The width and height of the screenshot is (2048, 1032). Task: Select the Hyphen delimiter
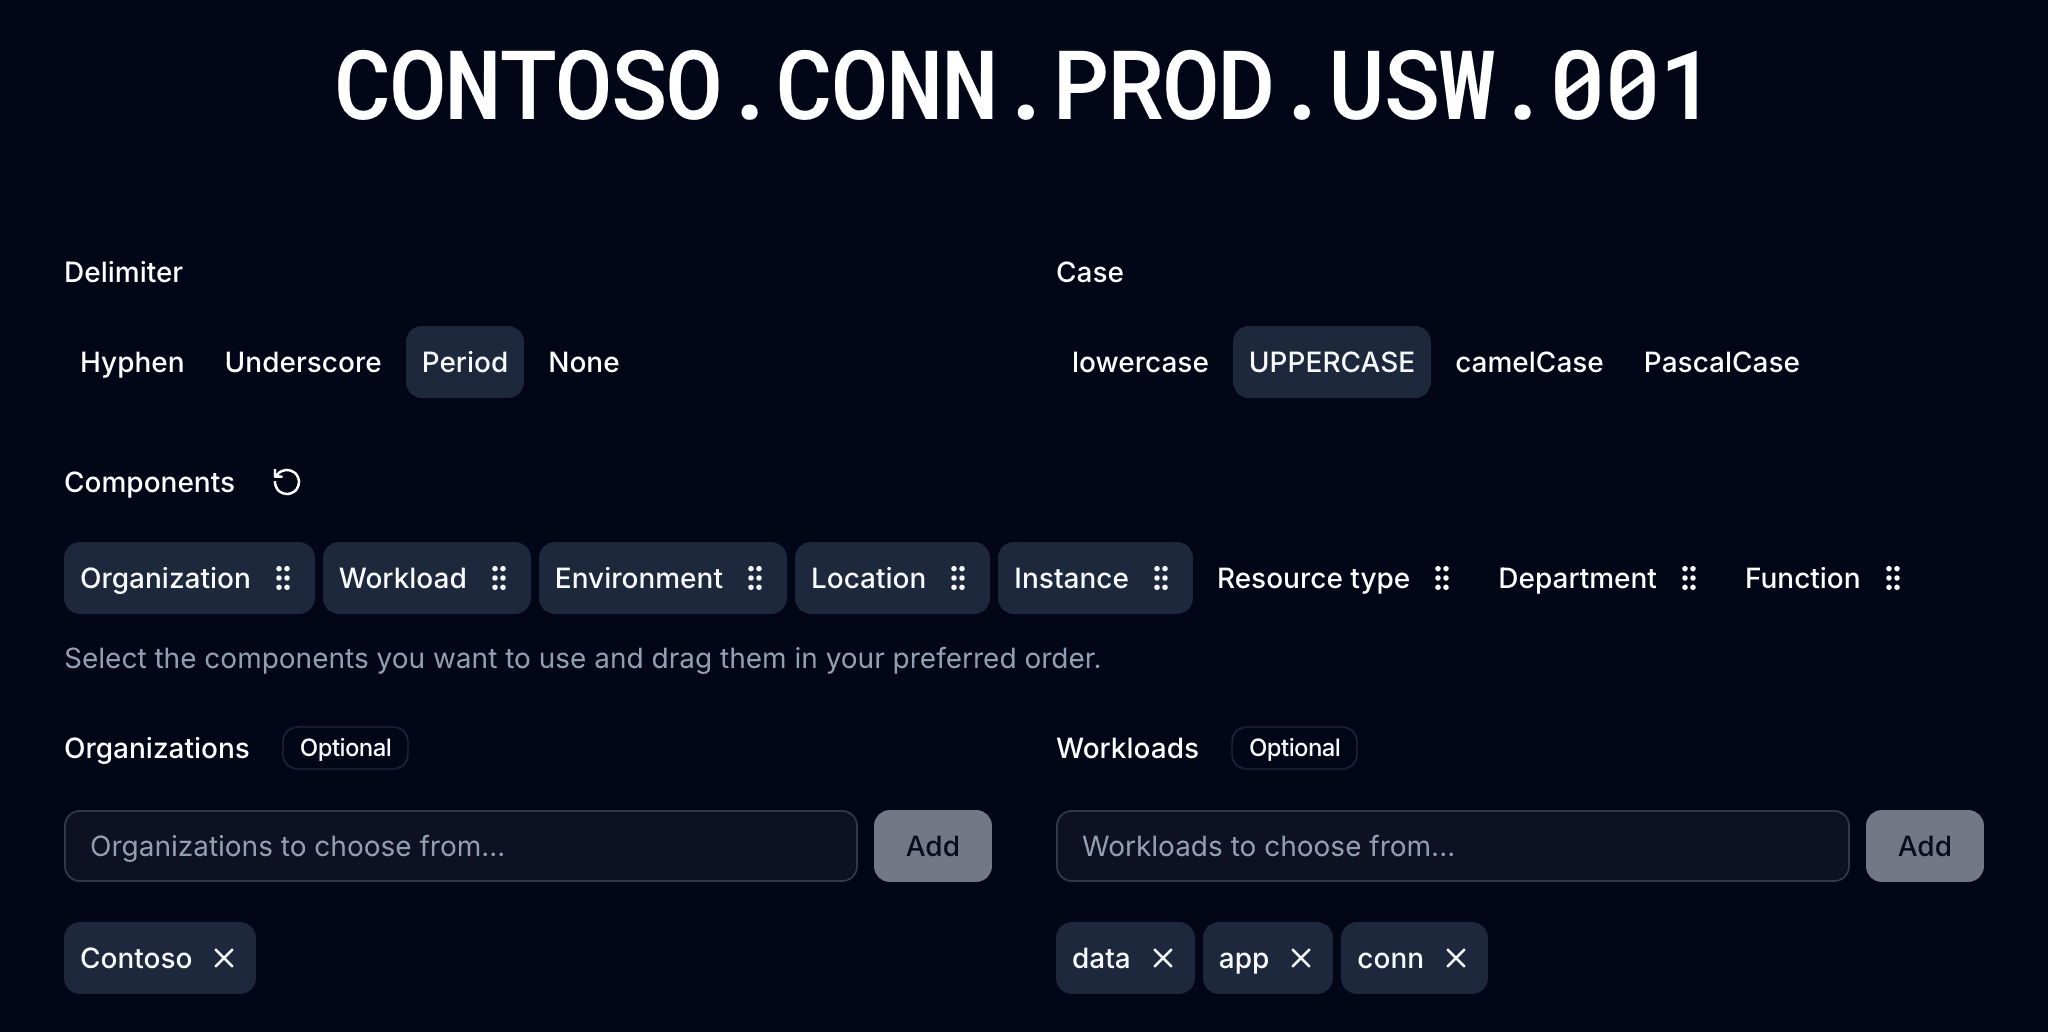[x=132, y=362]
